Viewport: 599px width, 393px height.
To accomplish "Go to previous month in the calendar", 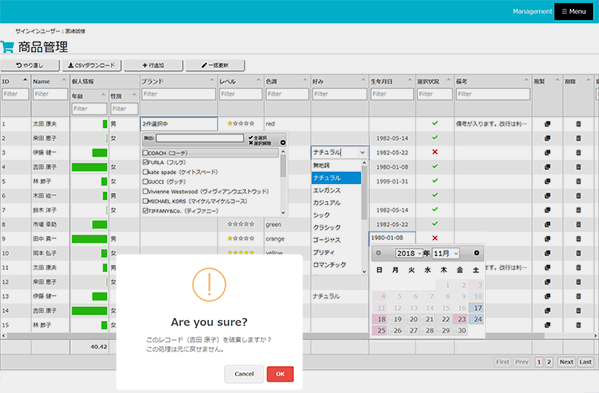I will [379, 253].
